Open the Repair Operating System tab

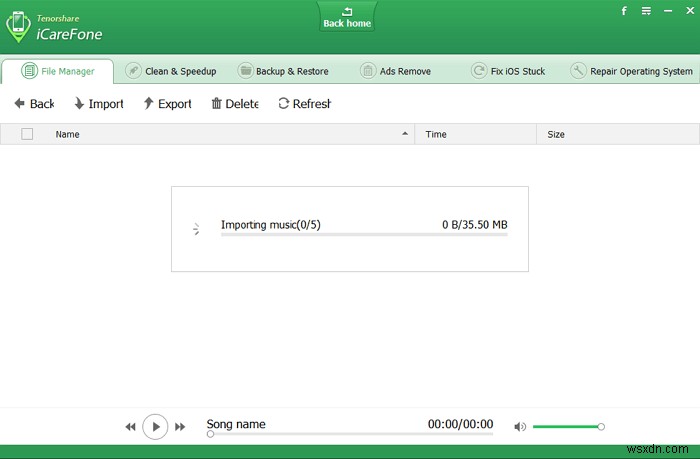[x=631, y=71]
